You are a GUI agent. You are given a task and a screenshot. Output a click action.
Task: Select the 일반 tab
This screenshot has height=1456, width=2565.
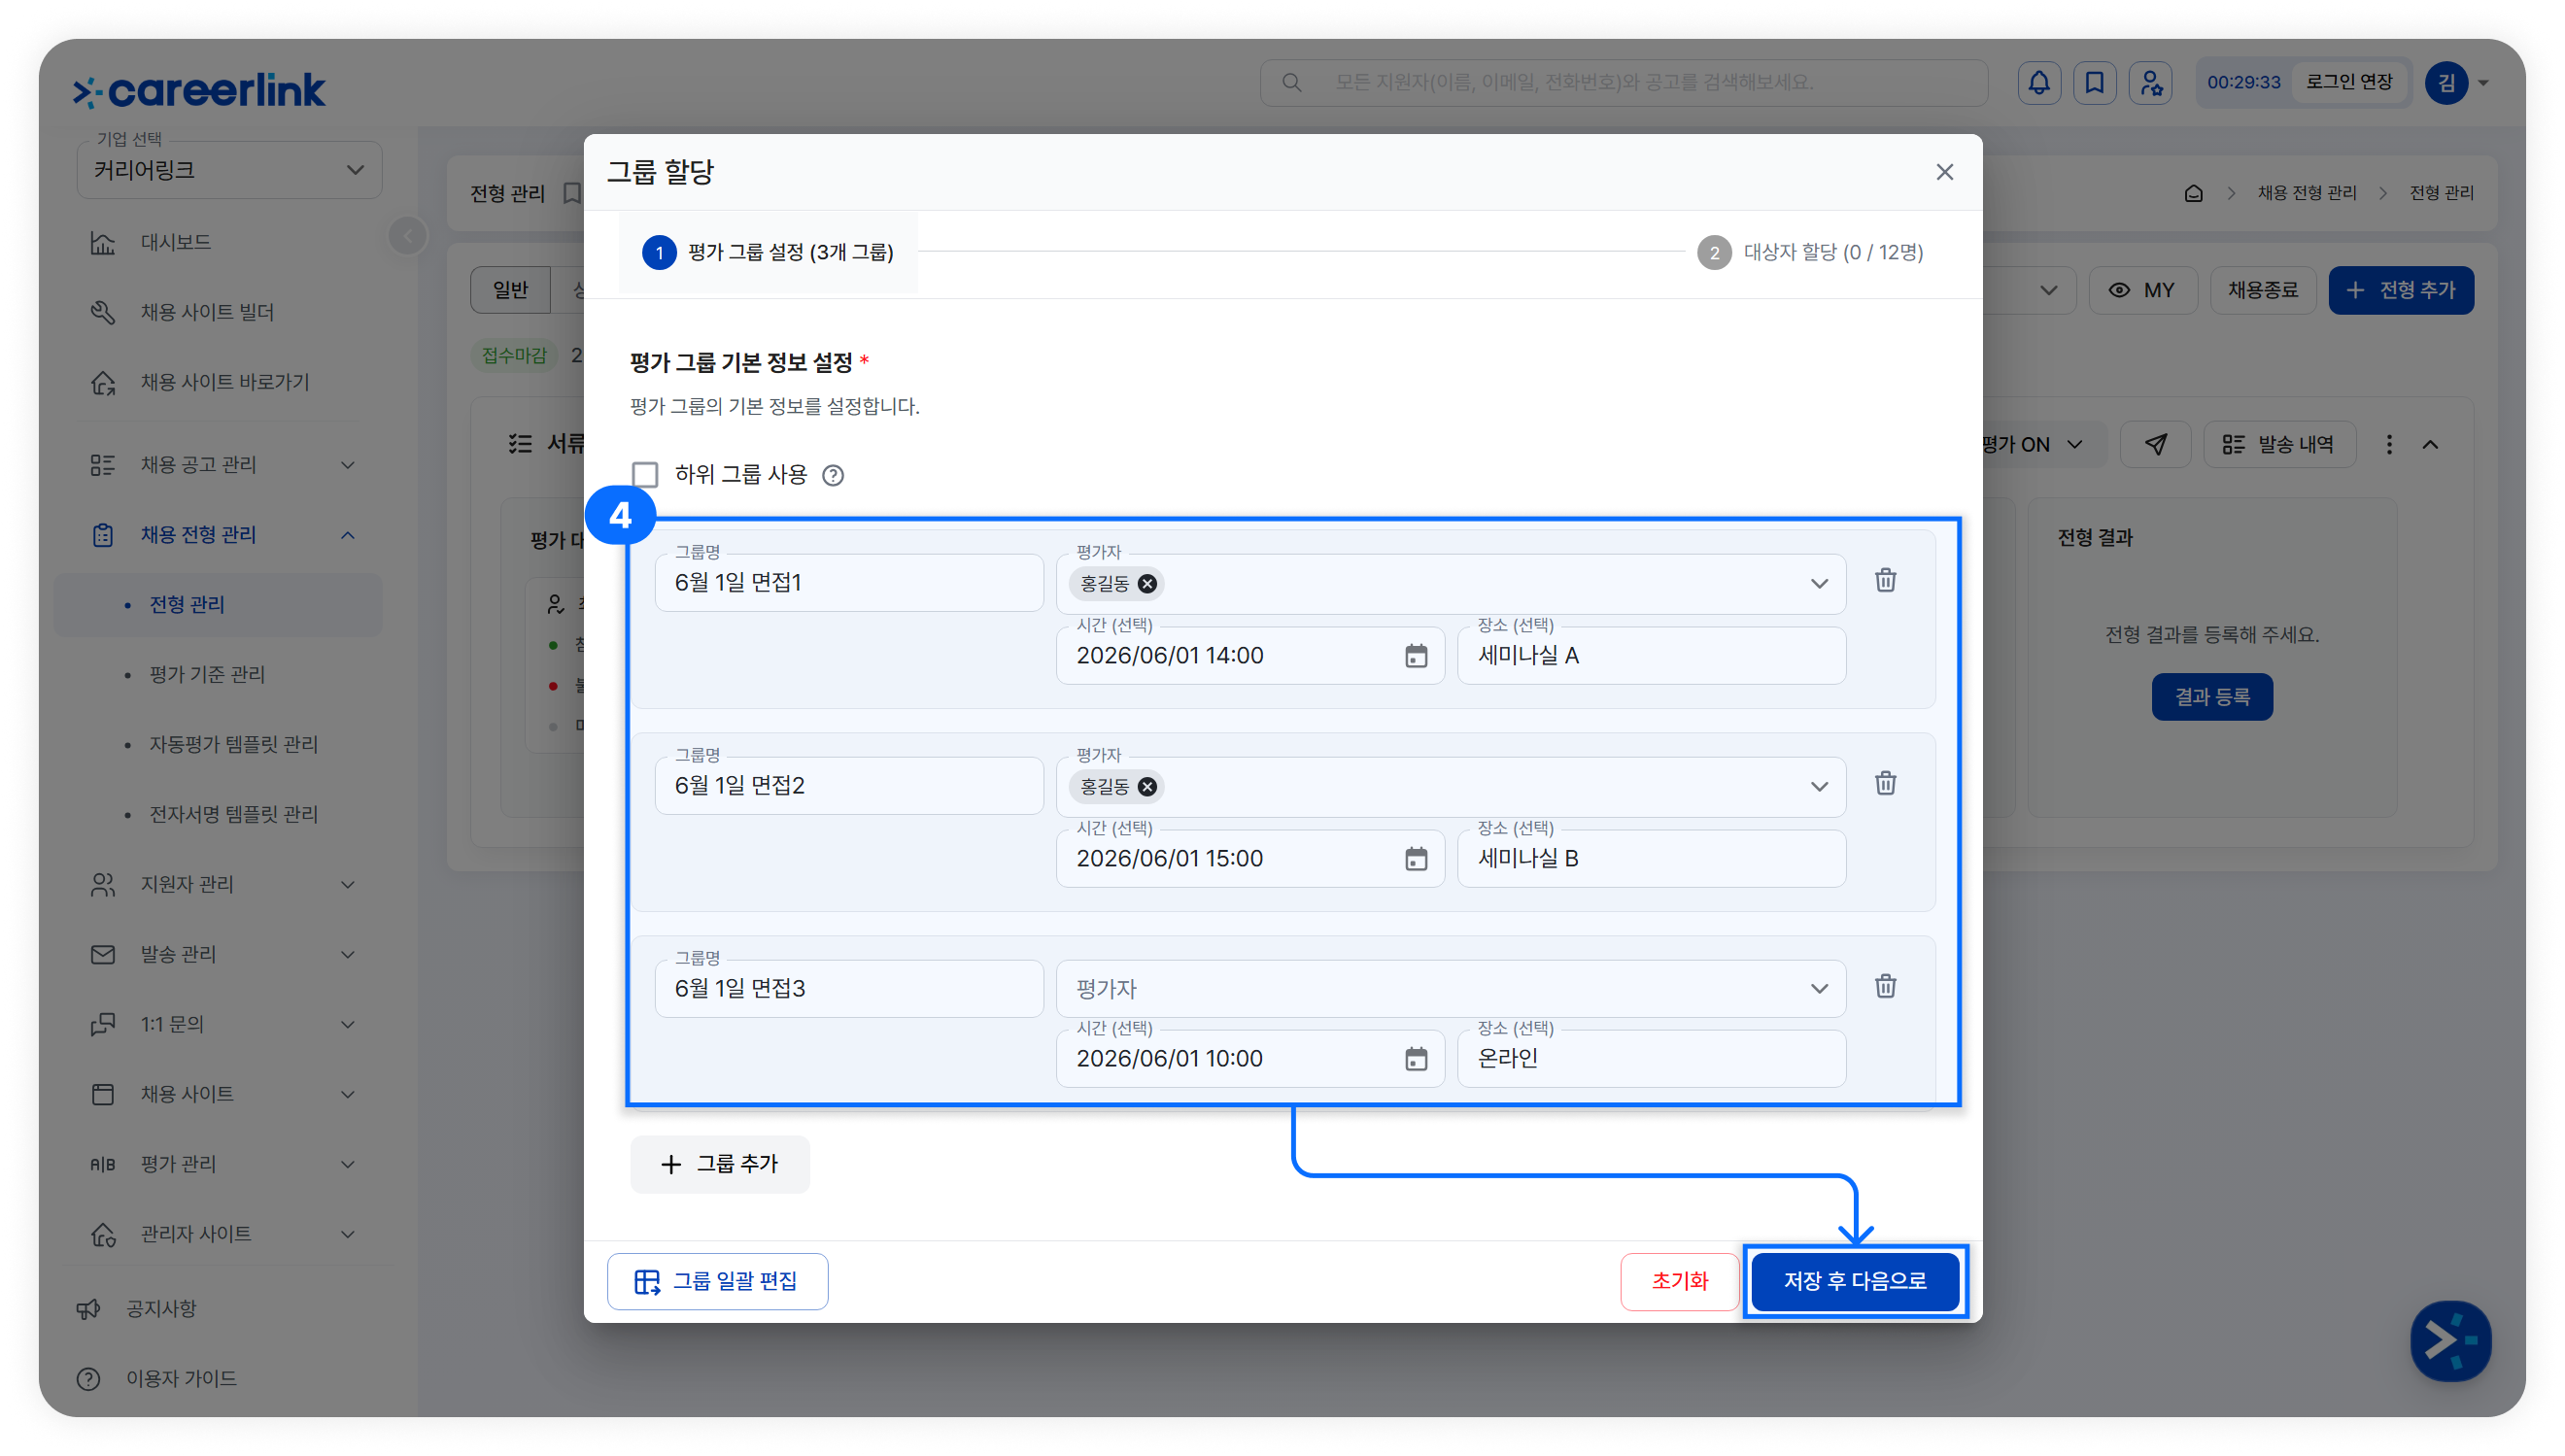[x=510, y=290]
